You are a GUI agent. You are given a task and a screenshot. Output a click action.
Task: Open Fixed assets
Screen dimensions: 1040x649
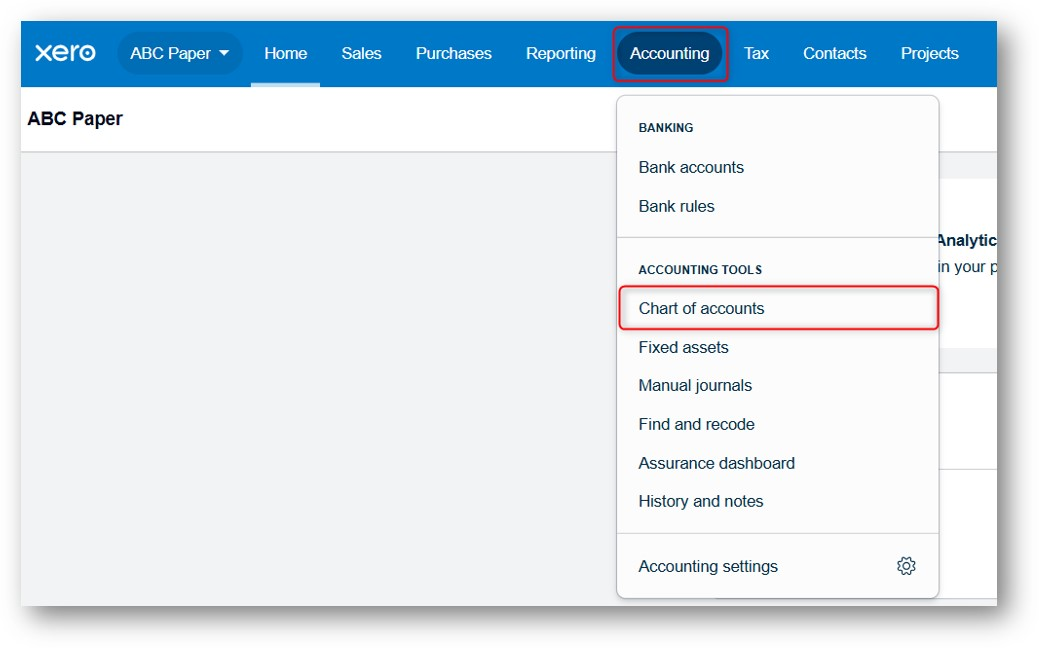(x=777, y=347)
